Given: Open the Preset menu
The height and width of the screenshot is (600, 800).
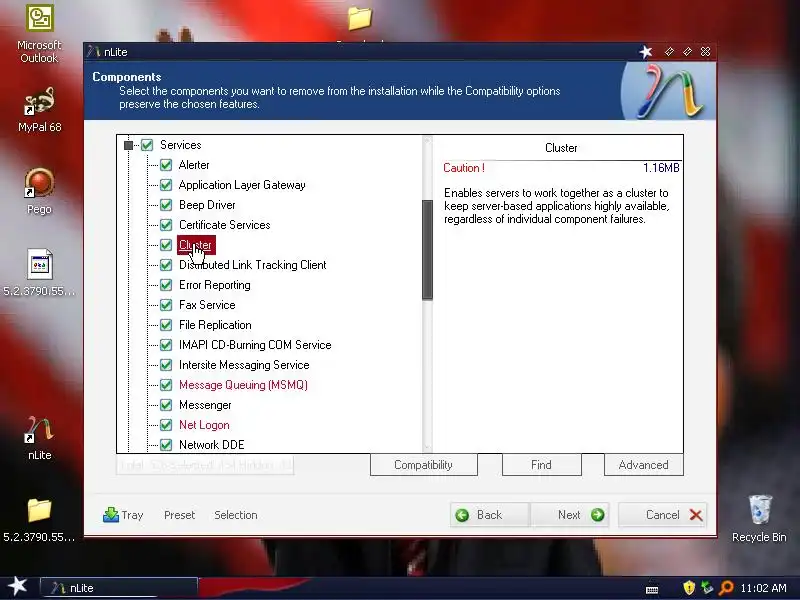Looking at the screenshot, I should coord(179,515).
